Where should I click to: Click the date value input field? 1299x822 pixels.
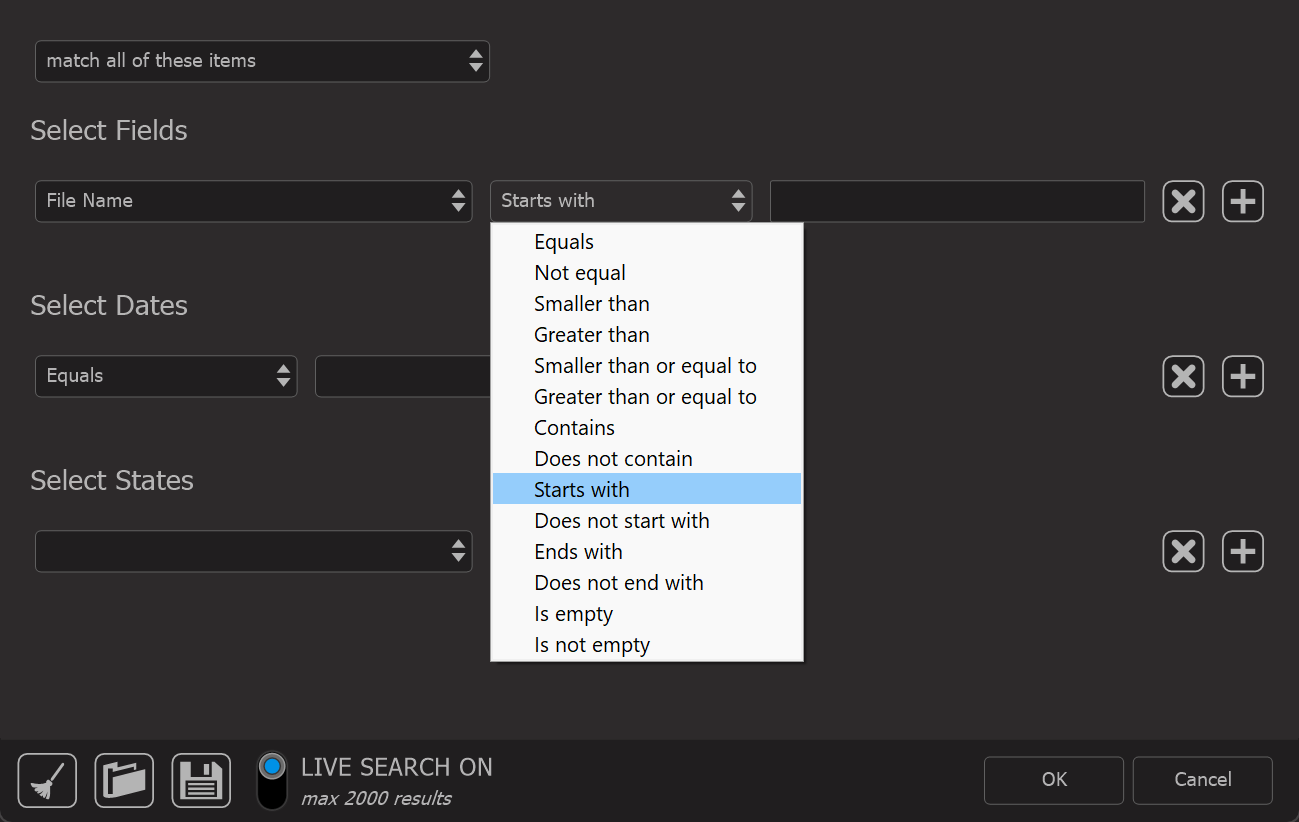(403, 376)
